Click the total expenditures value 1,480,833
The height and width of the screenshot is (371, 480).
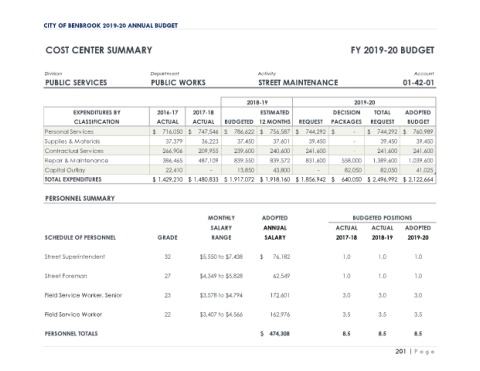point(203,180)
